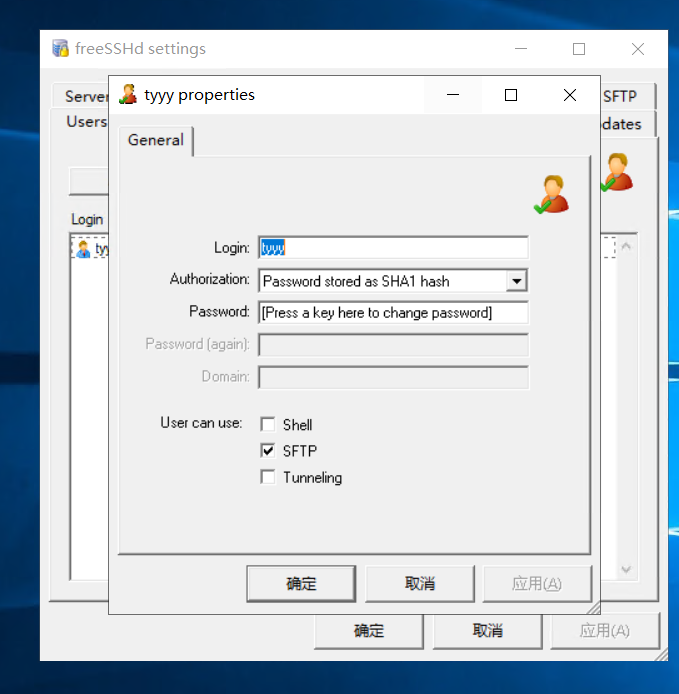The height and width of the screenshot is (694, 679).
Task: Open the Authorization dropdown arrow
Action: (516, 281)
